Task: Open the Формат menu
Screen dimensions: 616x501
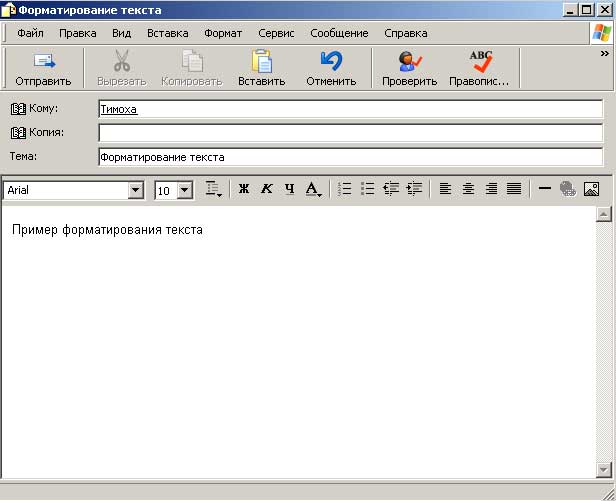Action: click(222, 33)
